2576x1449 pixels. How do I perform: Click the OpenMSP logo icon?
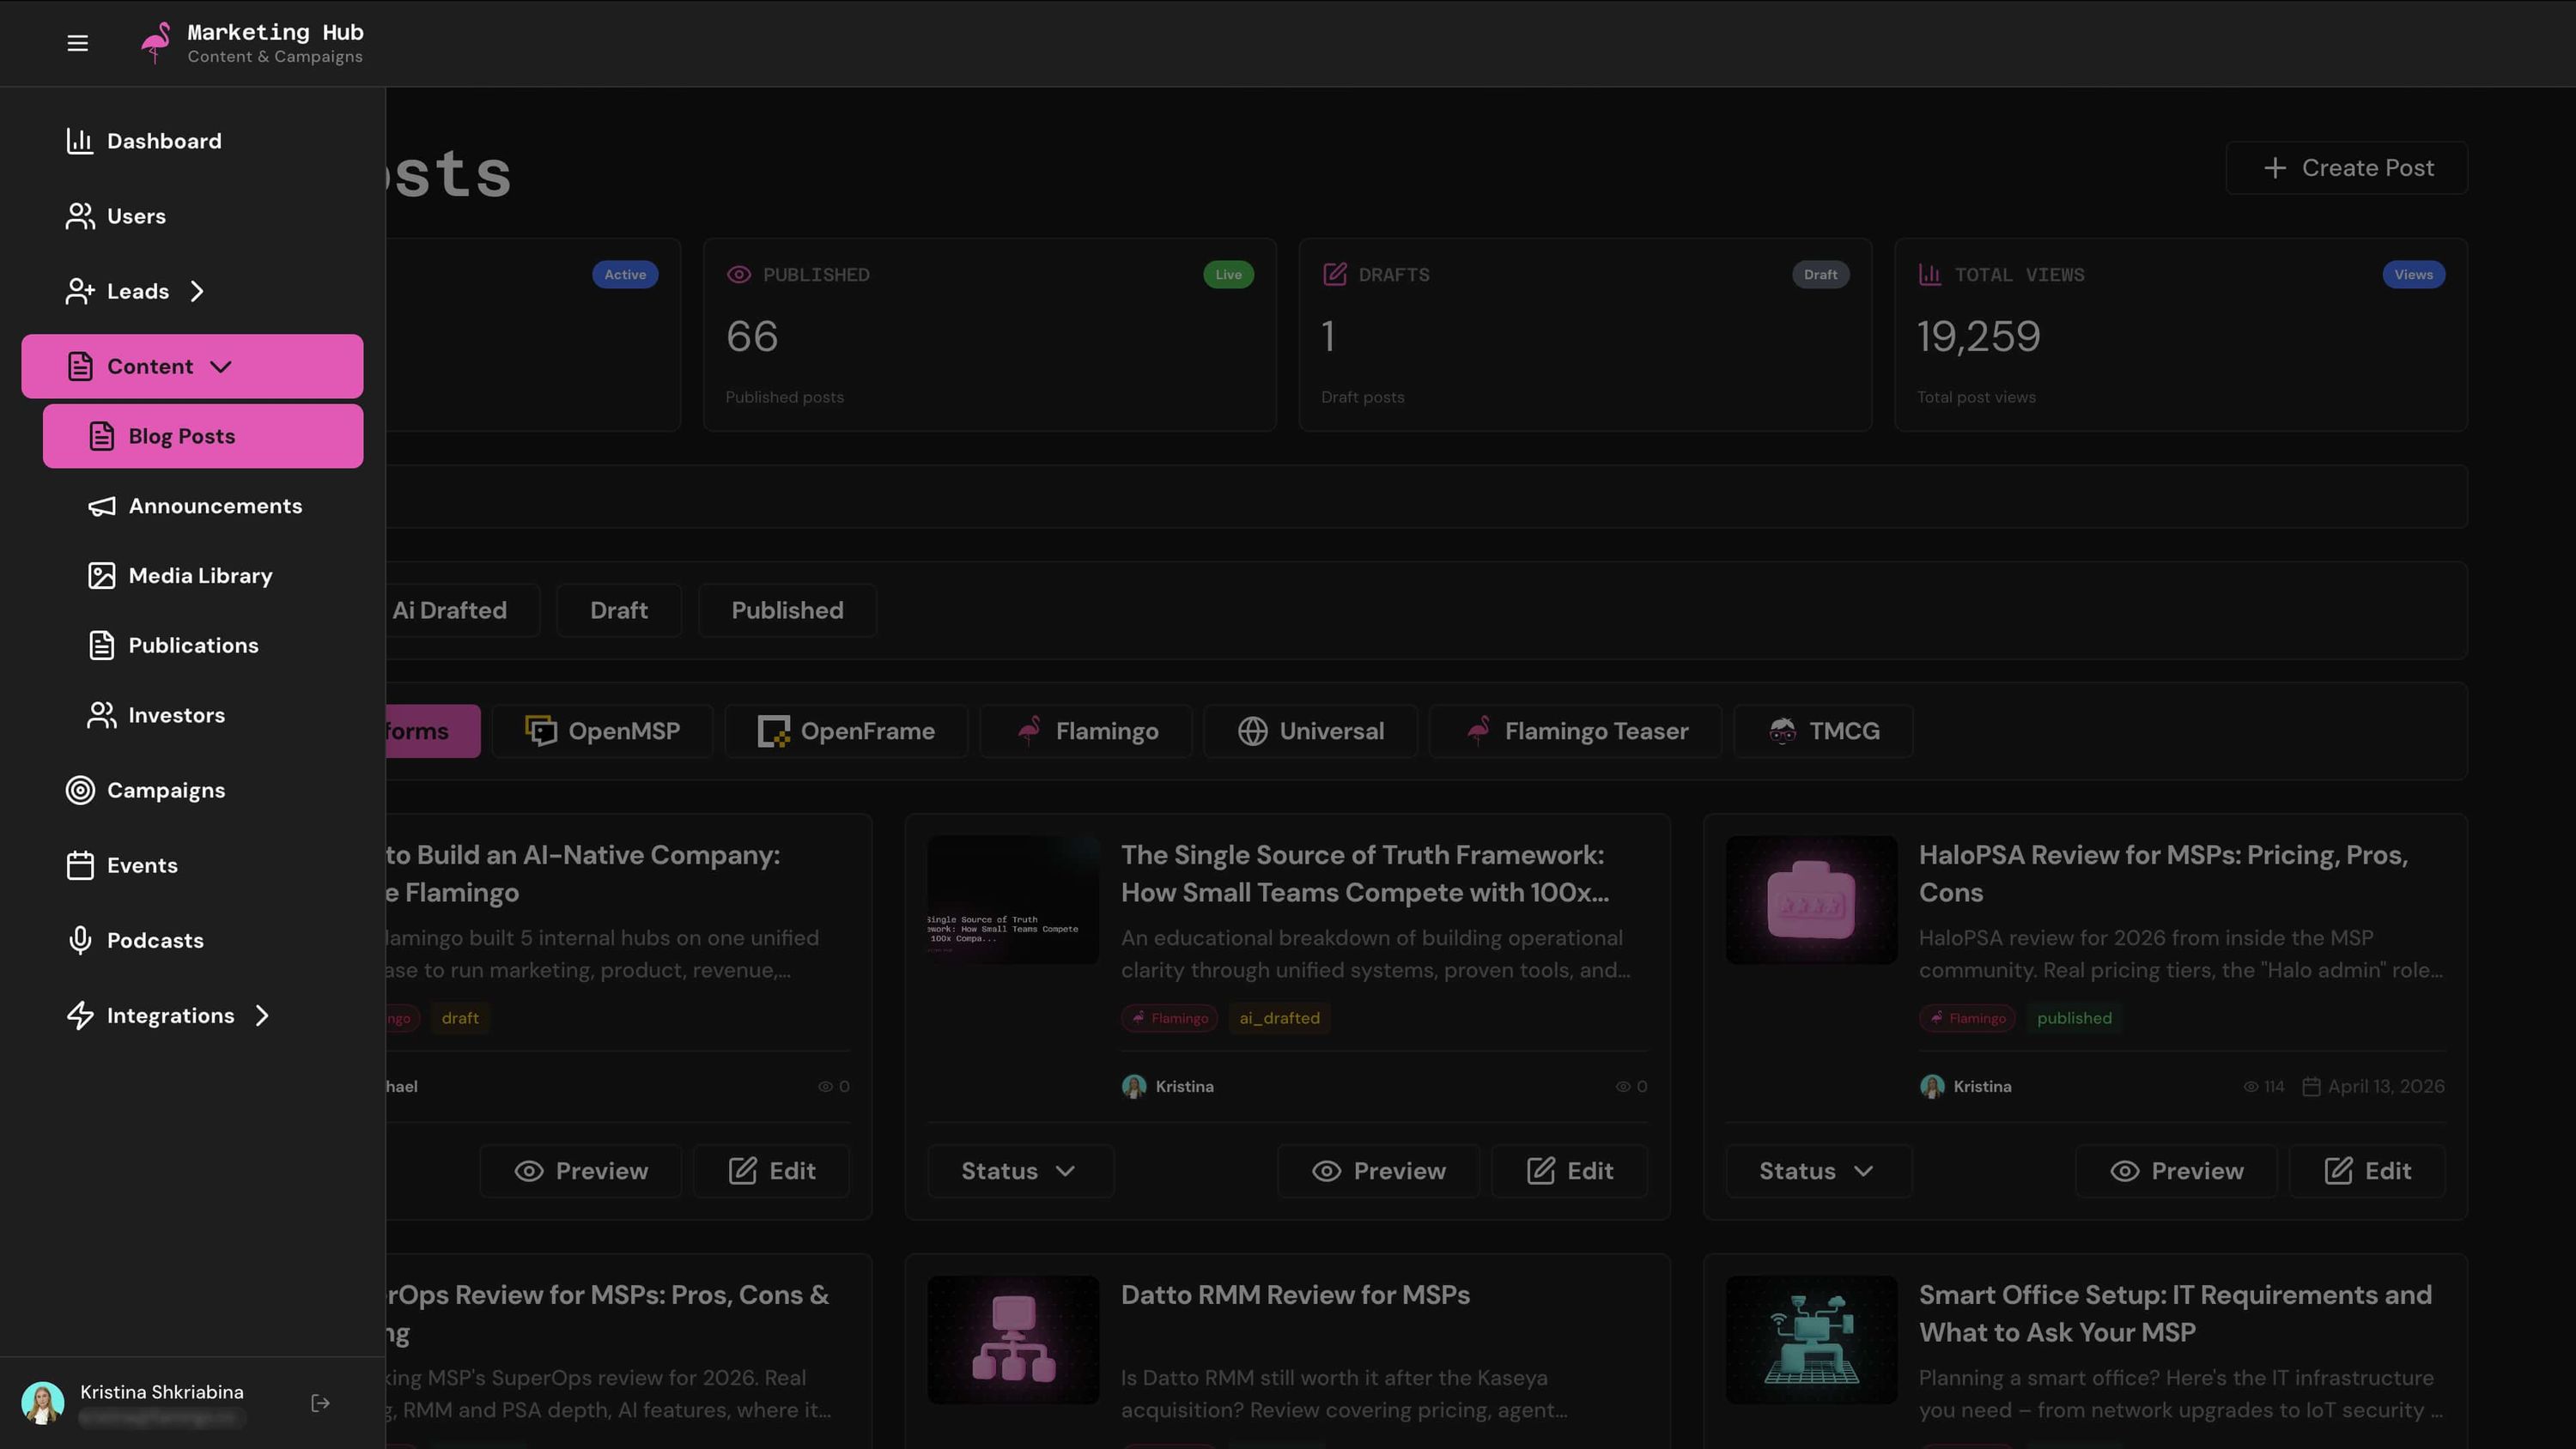coord(541,732)
